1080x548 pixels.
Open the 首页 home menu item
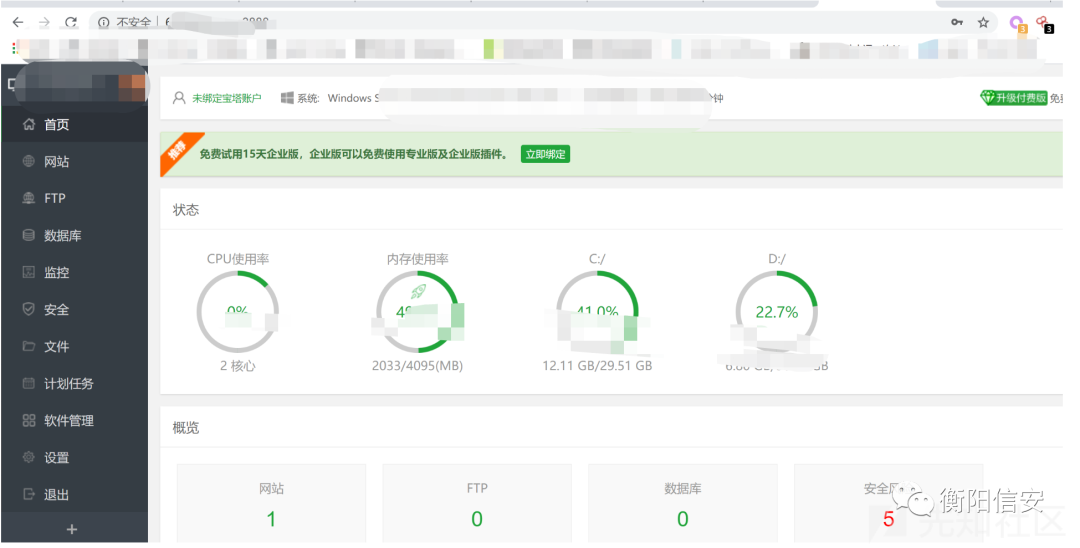pos(74,125)
